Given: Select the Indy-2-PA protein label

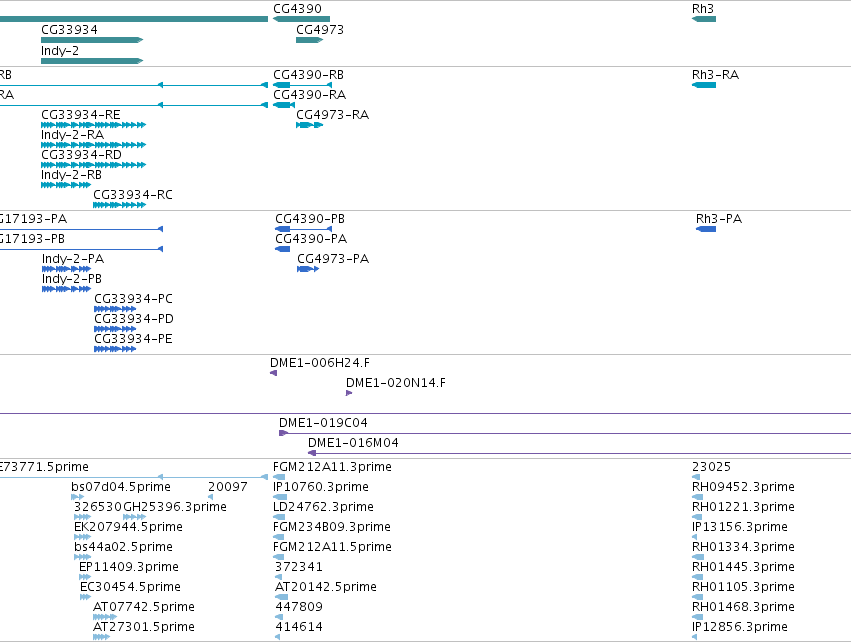Looking at the screenshot, I should [73, 259].
